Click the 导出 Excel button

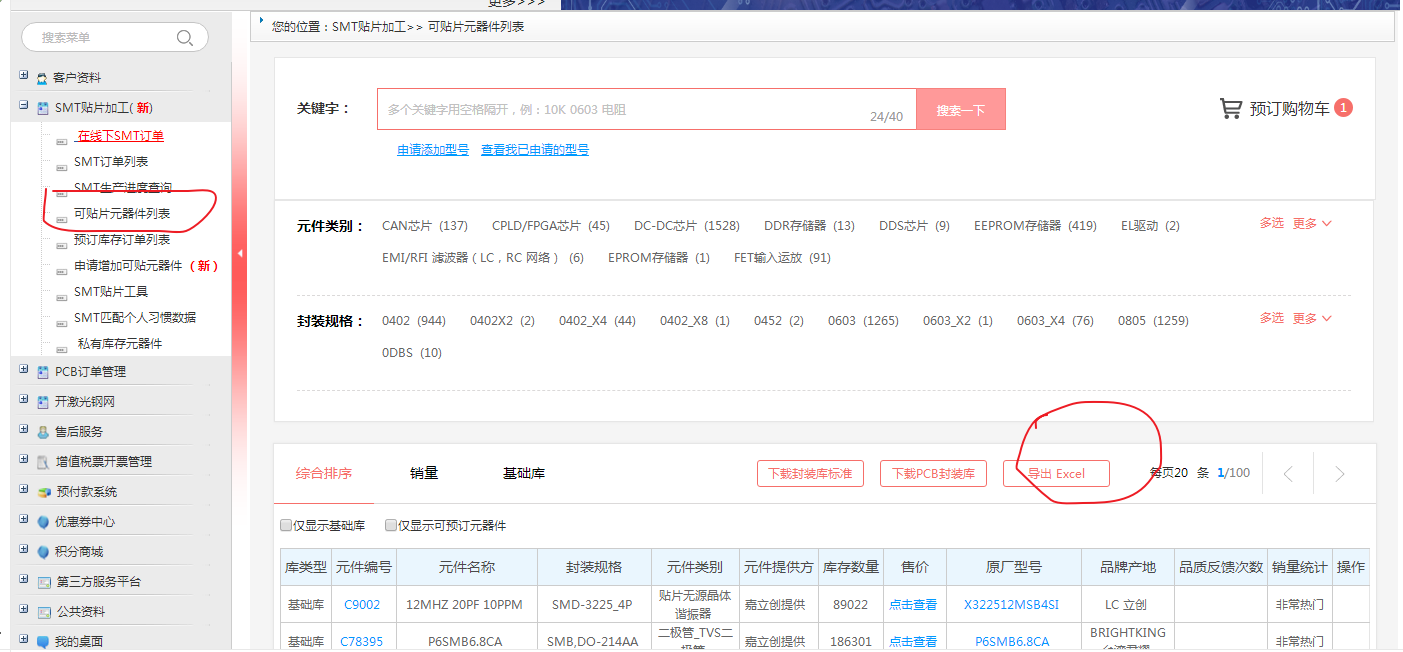[x=1056, y=474]
